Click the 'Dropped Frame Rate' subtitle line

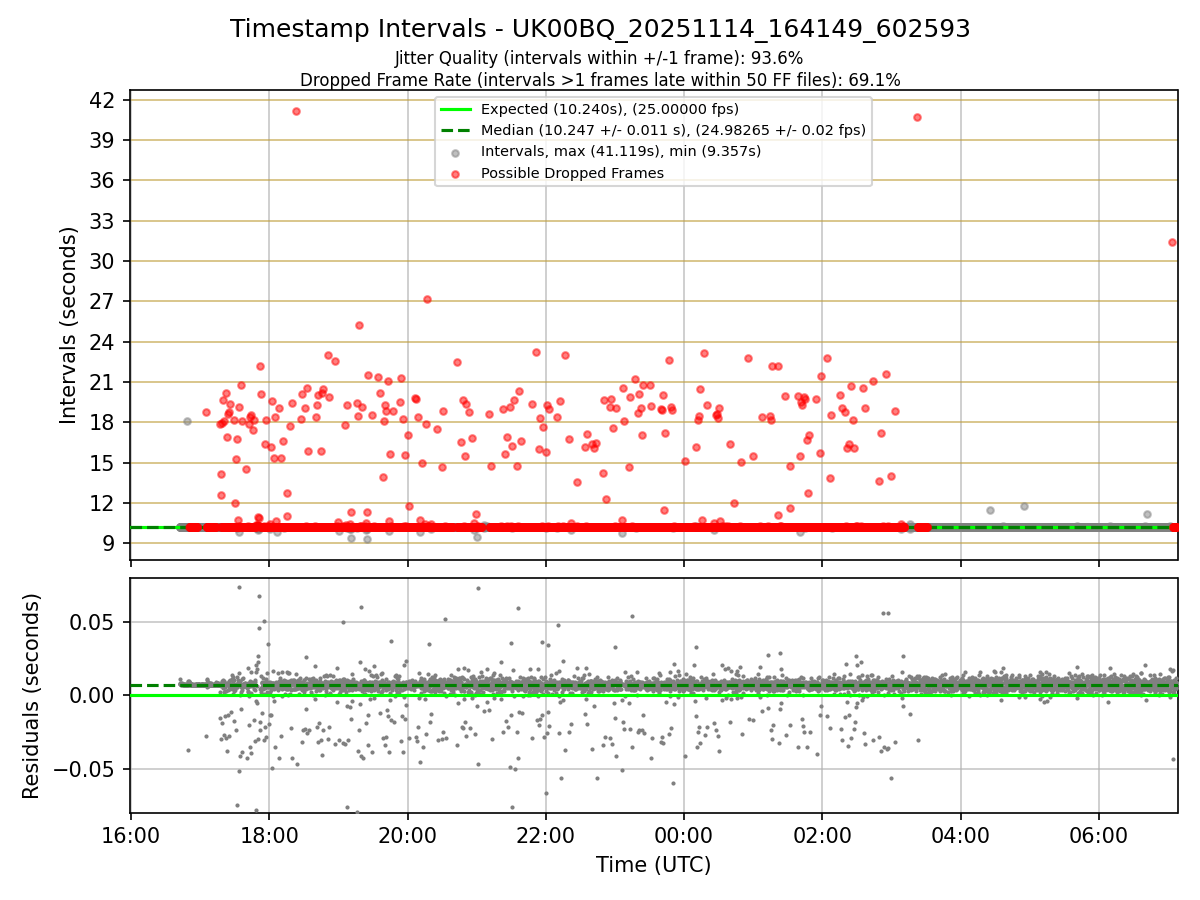(x=600, y=79)
